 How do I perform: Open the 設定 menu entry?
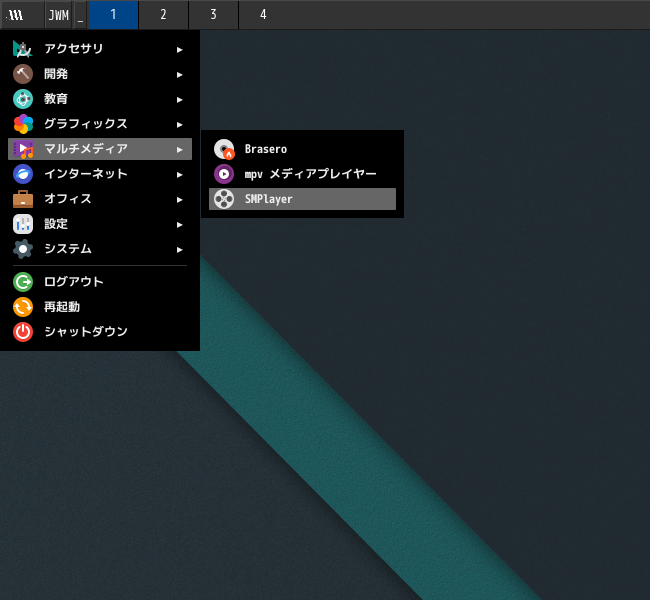100,224
